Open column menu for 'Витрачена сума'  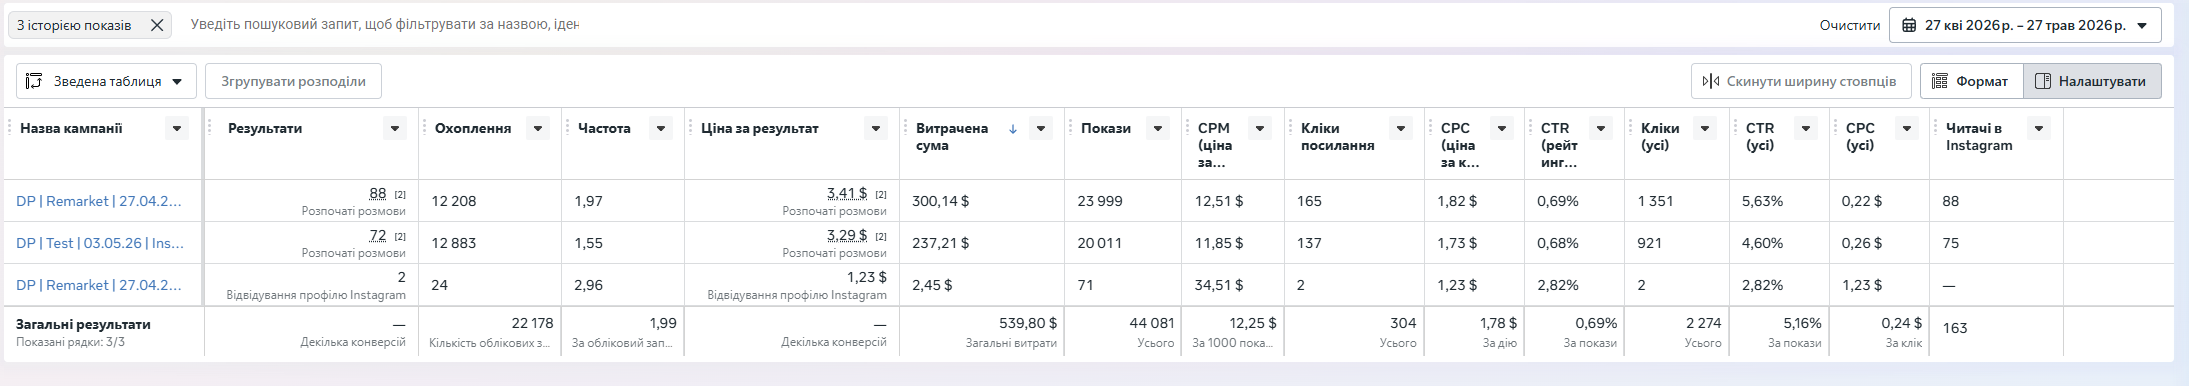tap(1041, 128)
